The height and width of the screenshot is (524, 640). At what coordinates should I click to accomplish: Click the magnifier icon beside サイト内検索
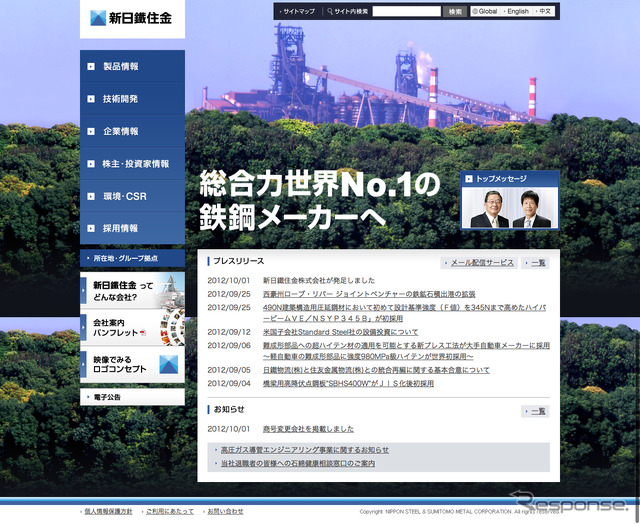pyautogui.click(x=329, y=11)
